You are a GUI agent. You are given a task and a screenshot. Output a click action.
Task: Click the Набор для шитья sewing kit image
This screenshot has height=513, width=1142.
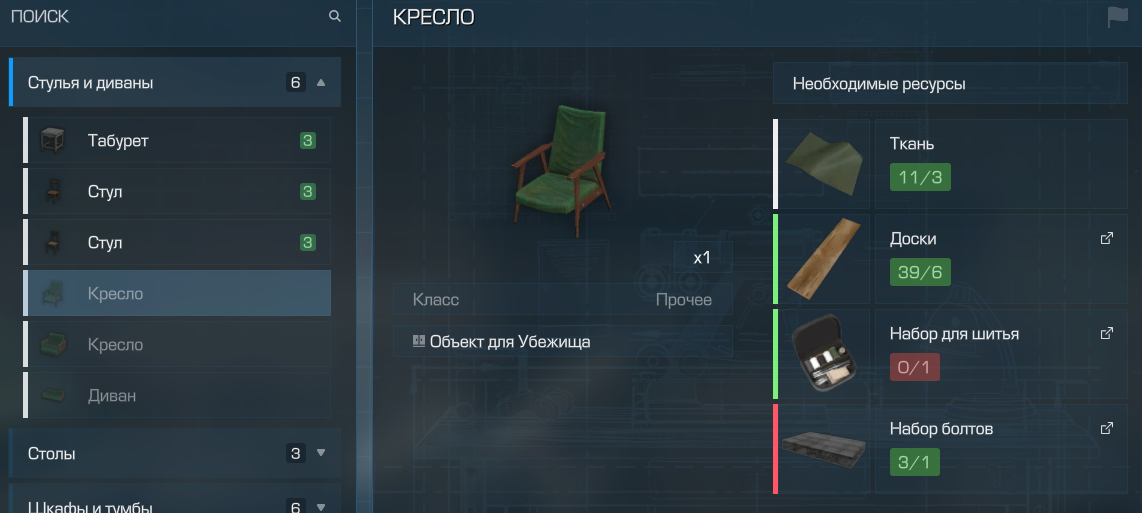(x=824, y=354)
